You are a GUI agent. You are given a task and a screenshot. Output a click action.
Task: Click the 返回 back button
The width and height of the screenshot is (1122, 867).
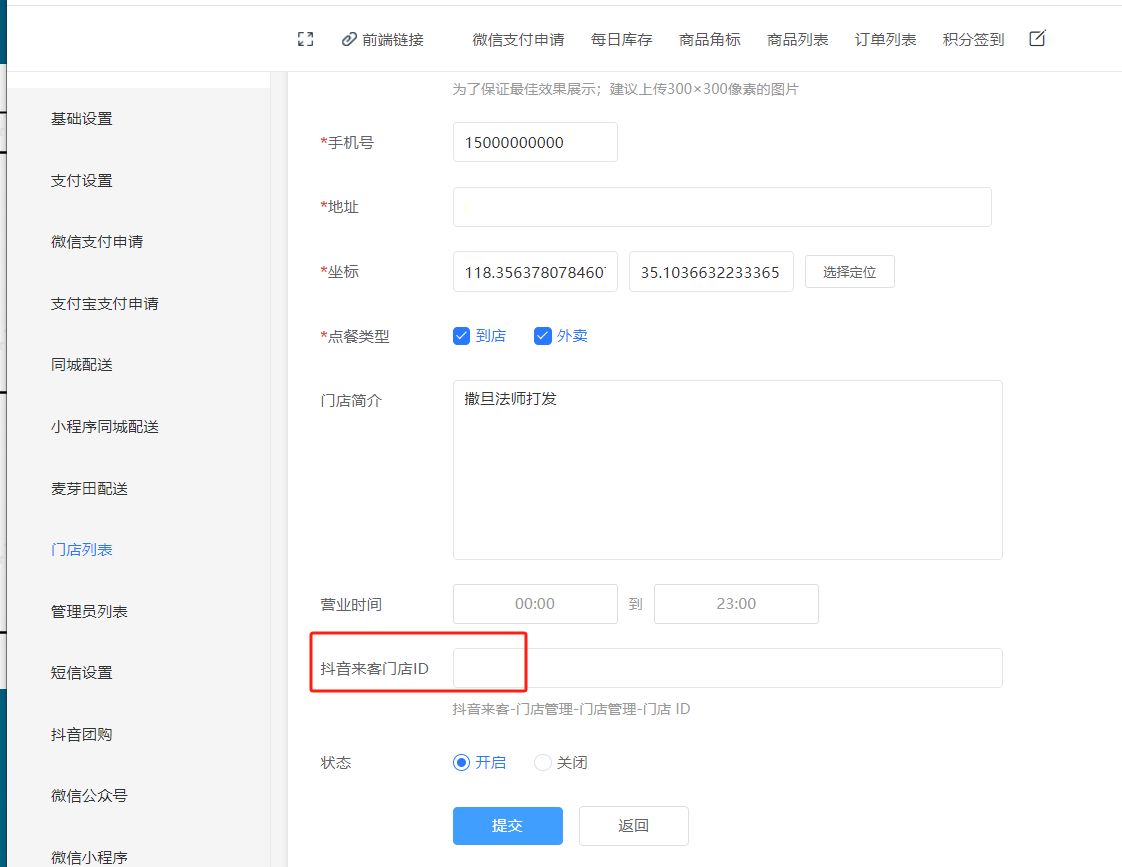point(633,826)
